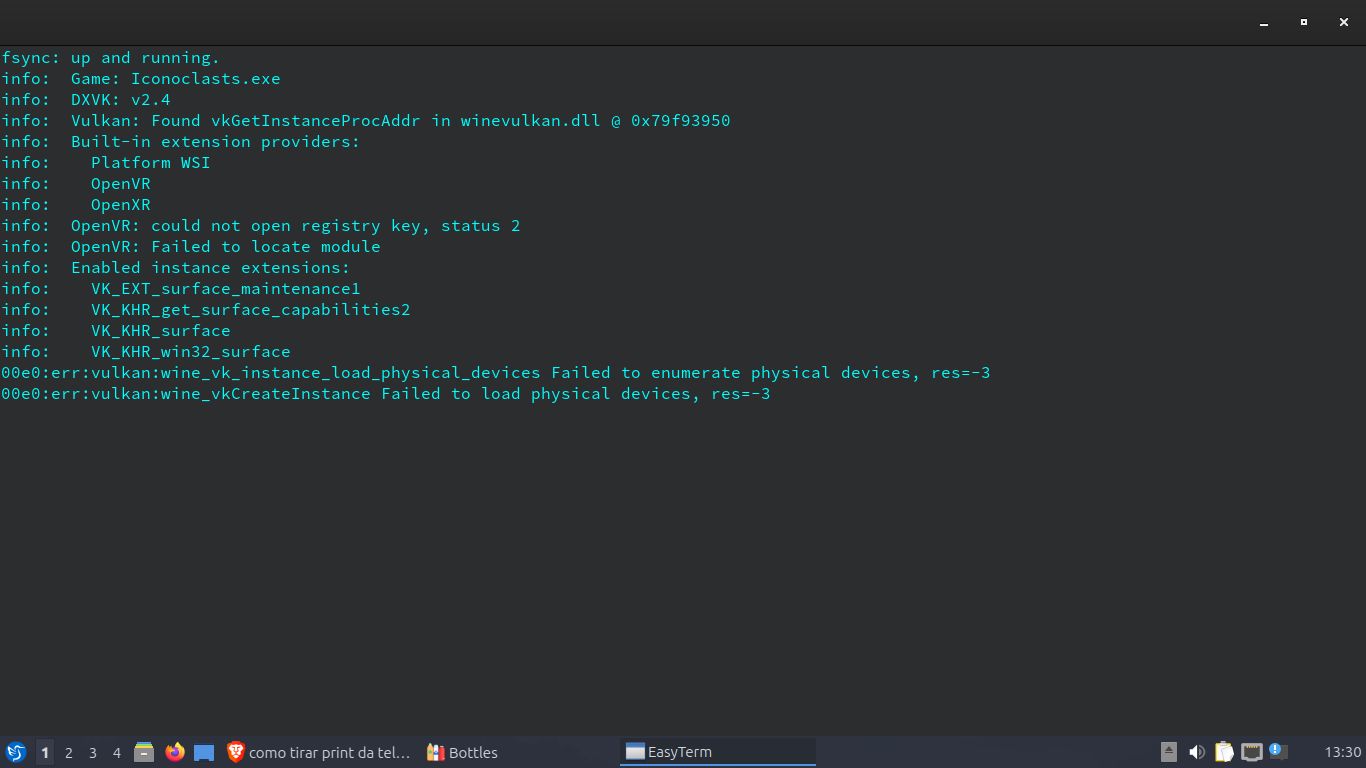
Task: Click the 'Platform WSI' line
Action: (x=106, y=163)
